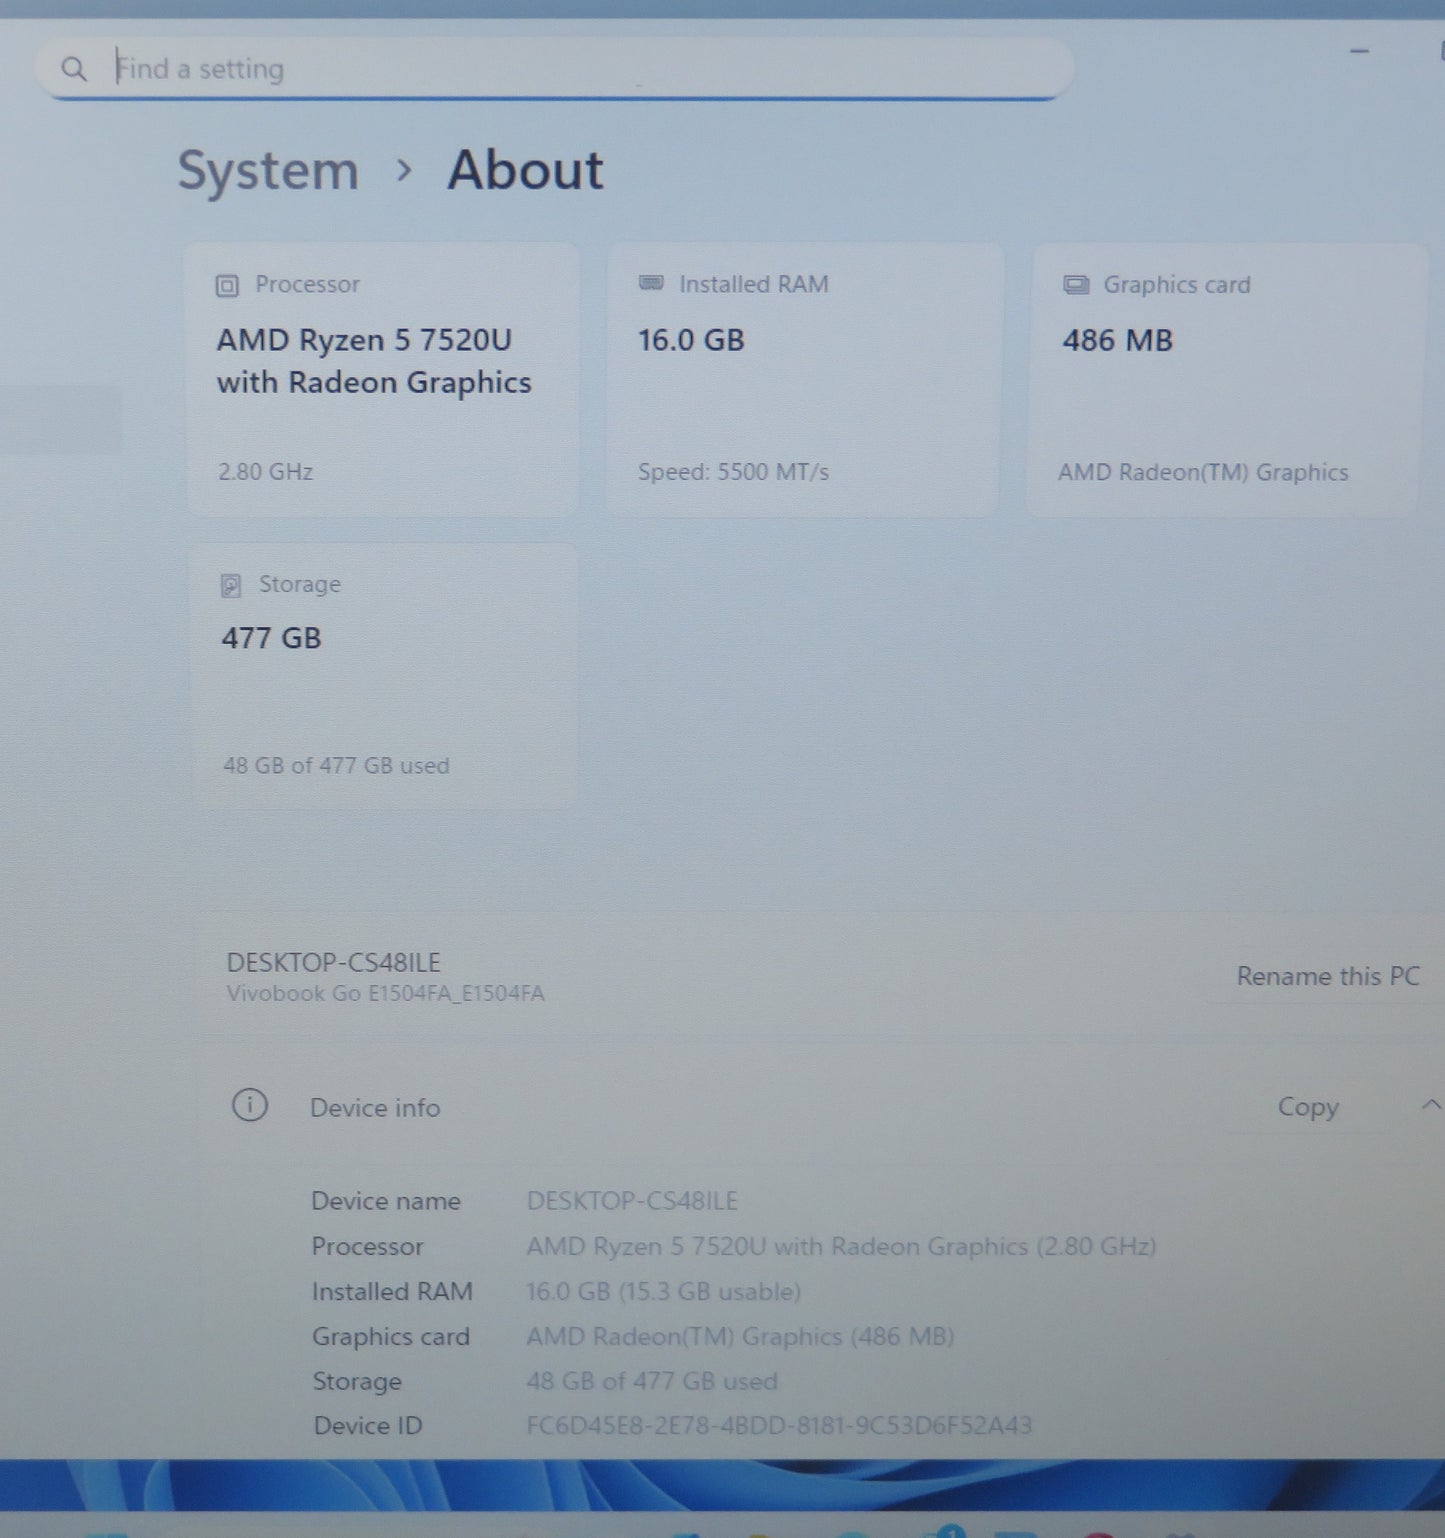Click PC name 'DESKTOP-CS48ILE' above model
1445x1538 pixels.
point(334,962)
